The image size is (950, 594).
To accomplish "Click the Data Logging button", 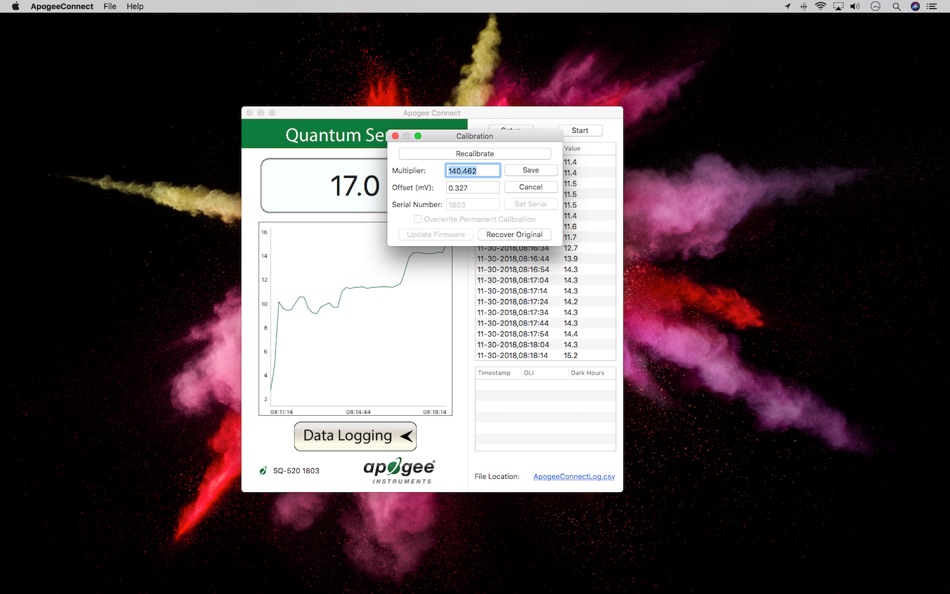I will click(x=355, y=436).
